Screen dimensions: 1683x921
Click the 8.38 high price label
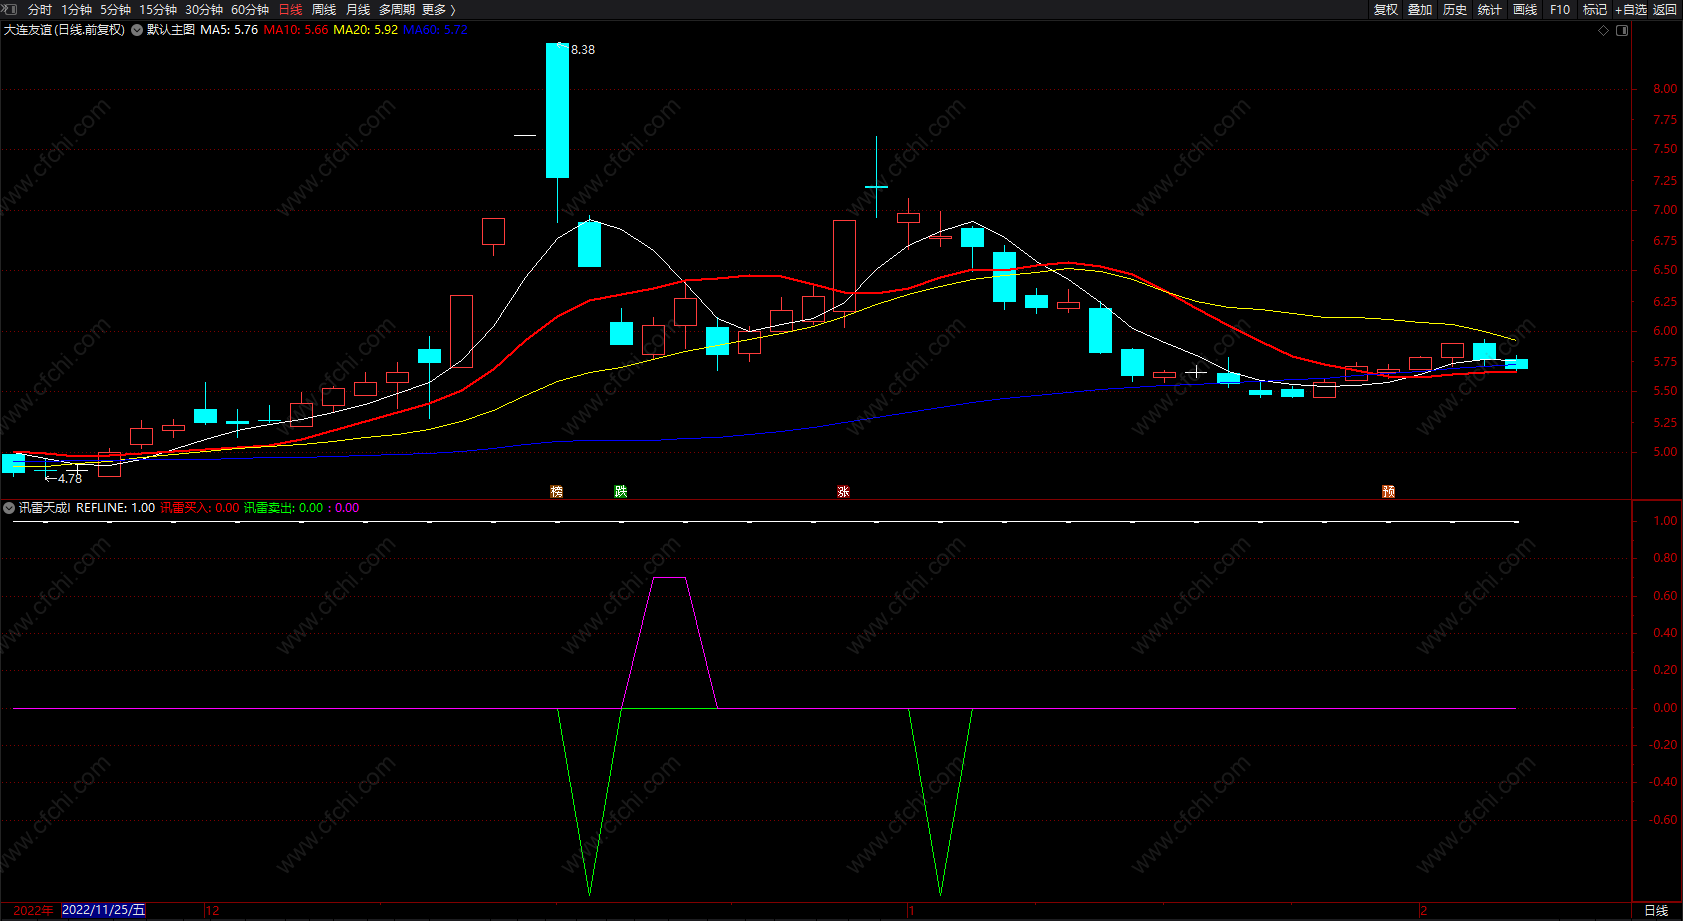[x=583, y=50]
